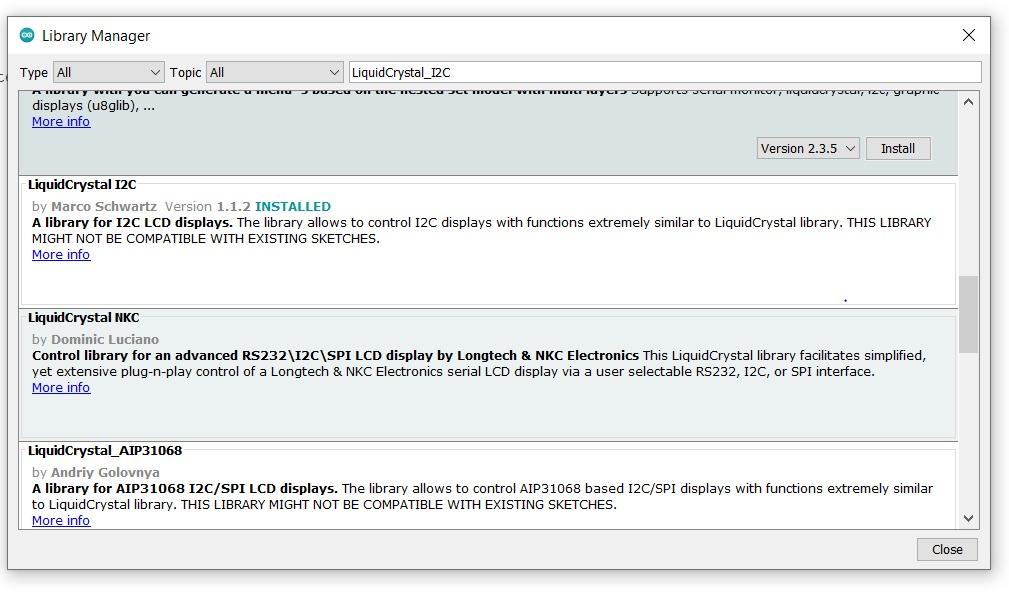Click the Install button

coord(898,149)
